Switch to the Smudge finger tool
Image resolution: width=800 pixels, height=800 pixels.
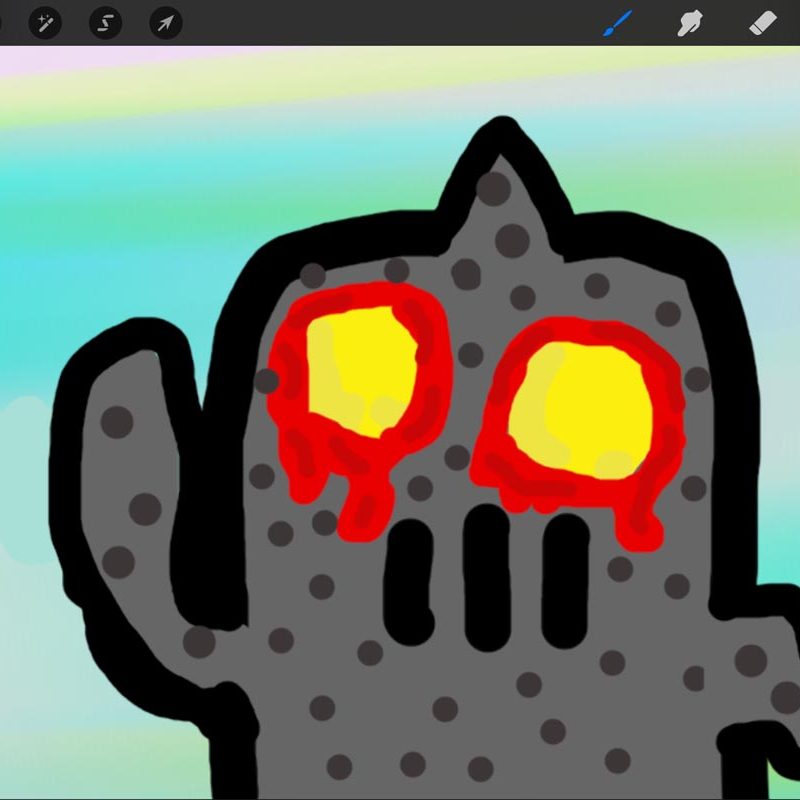pos(689,22)
